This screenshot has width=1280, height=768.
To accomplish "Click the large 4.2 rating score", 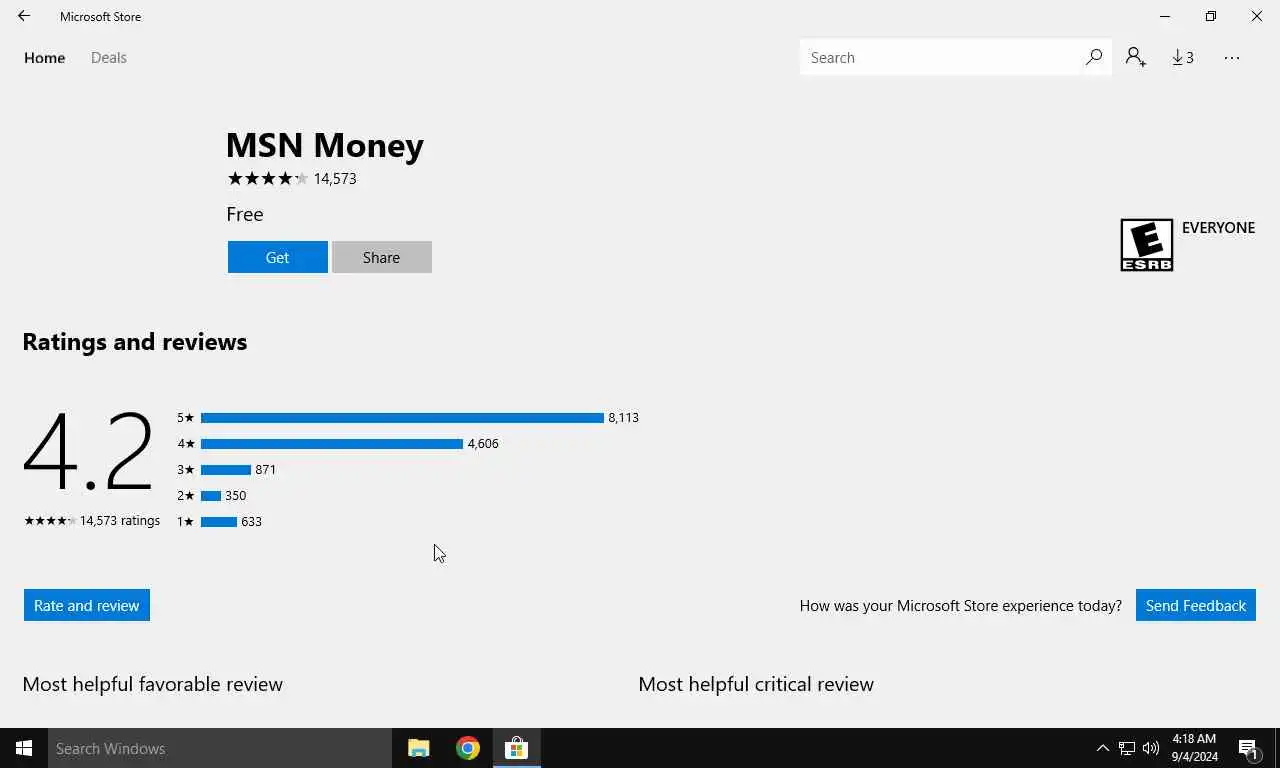I will point(88,452).
